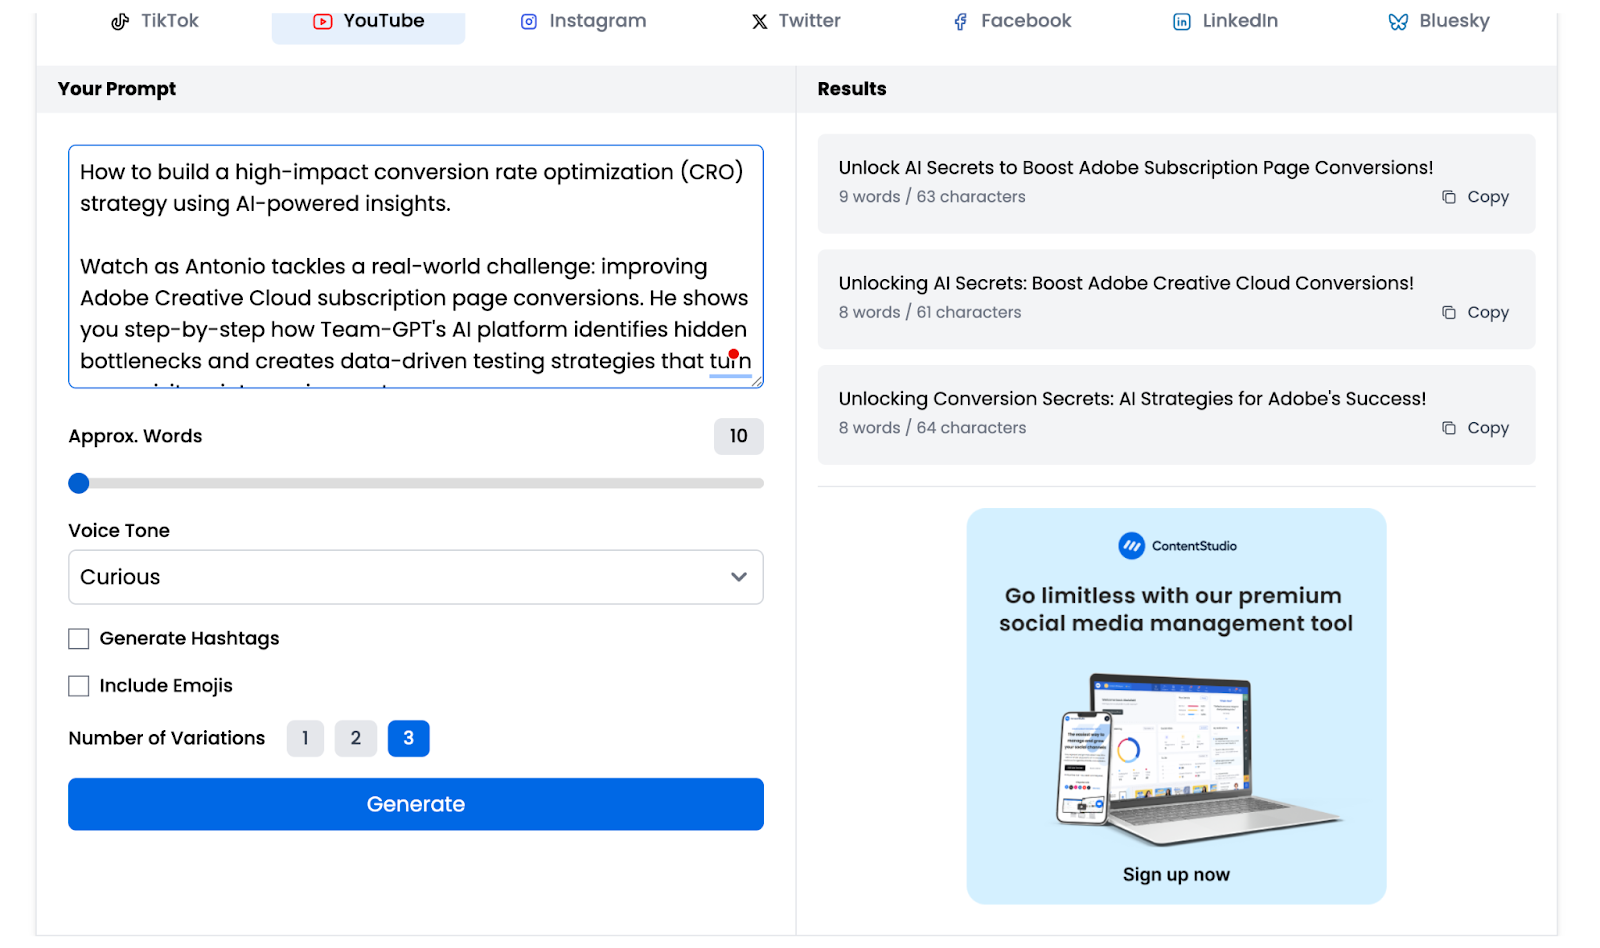Click the LinkedIn in icon
Screen dimensions: 1600x948
[x=1182, y=21]
